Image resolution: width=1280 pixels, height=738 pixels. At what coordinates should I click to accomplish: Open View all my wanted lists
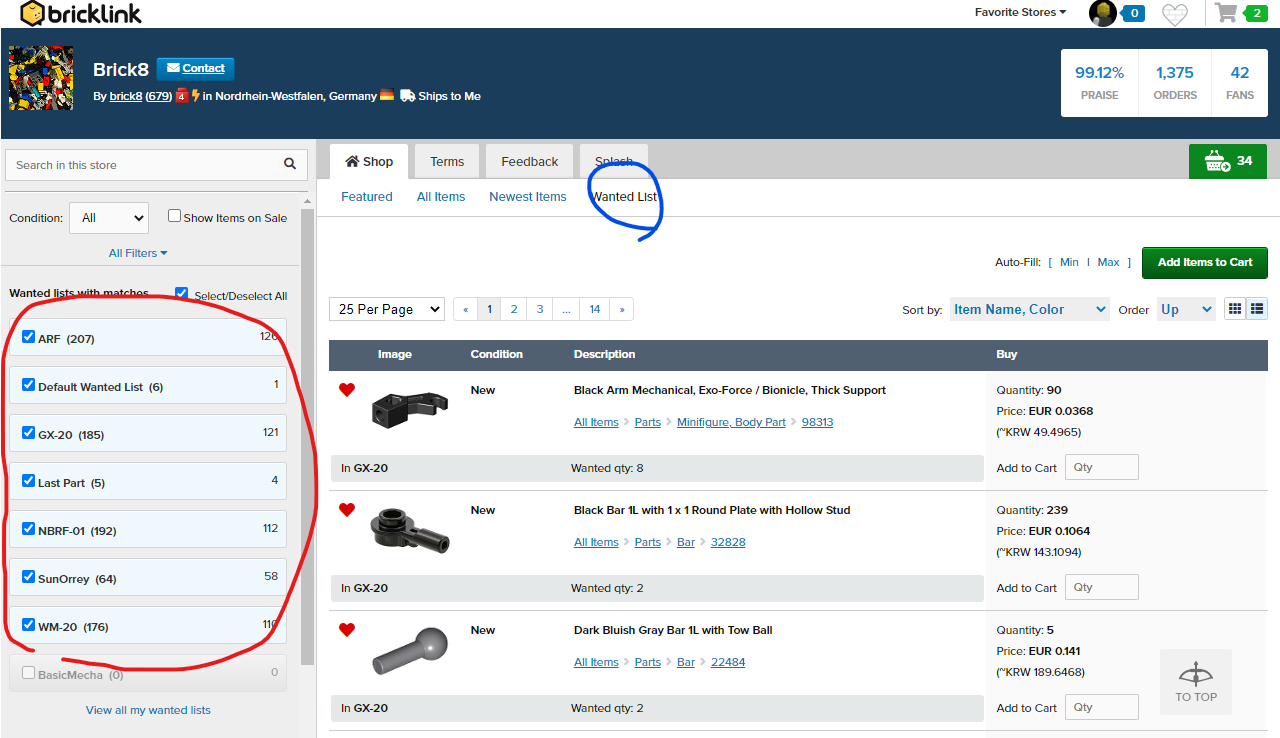point(148,710)
